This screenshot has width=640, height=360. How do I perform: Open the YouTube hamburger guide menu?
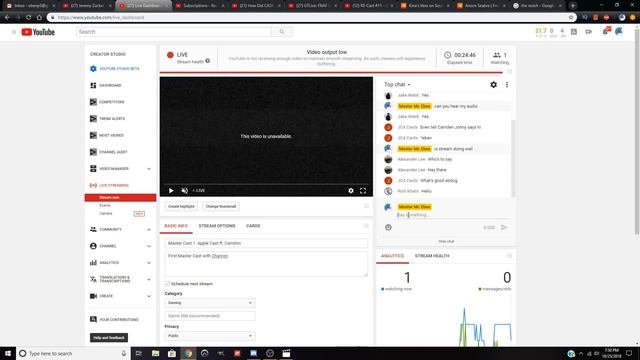13,32
